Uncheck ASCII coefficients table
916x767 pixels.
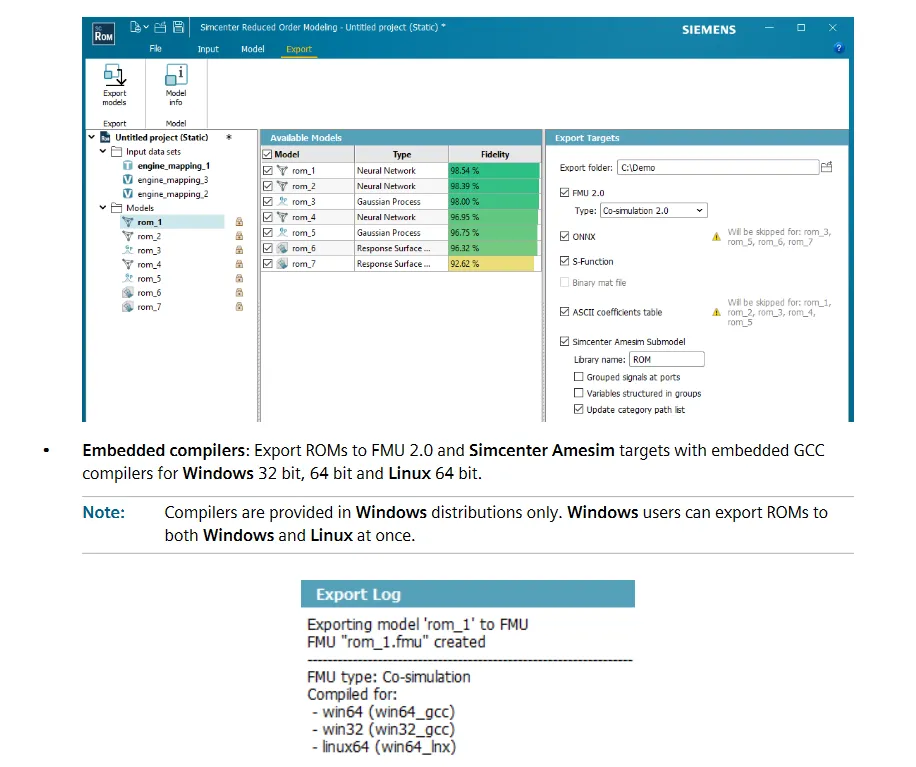564,312
